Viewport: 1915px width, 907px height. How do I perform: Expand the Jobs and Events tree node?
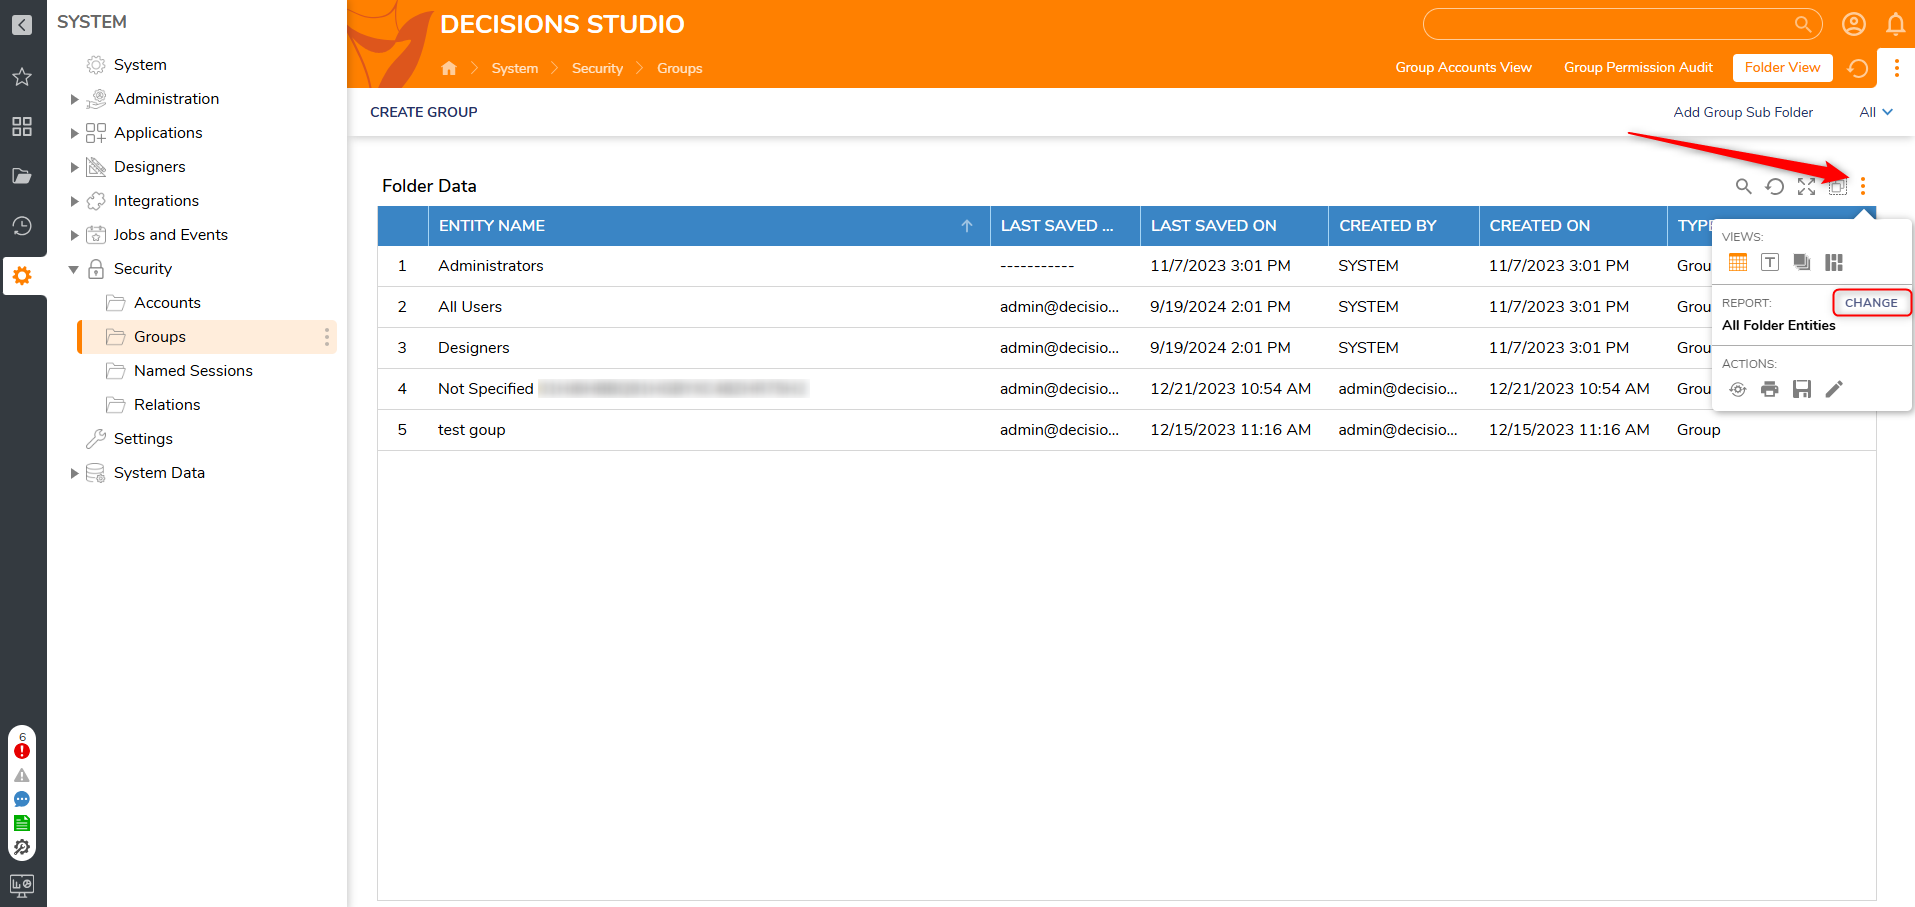pyautogui.click(x=74, y=235)
